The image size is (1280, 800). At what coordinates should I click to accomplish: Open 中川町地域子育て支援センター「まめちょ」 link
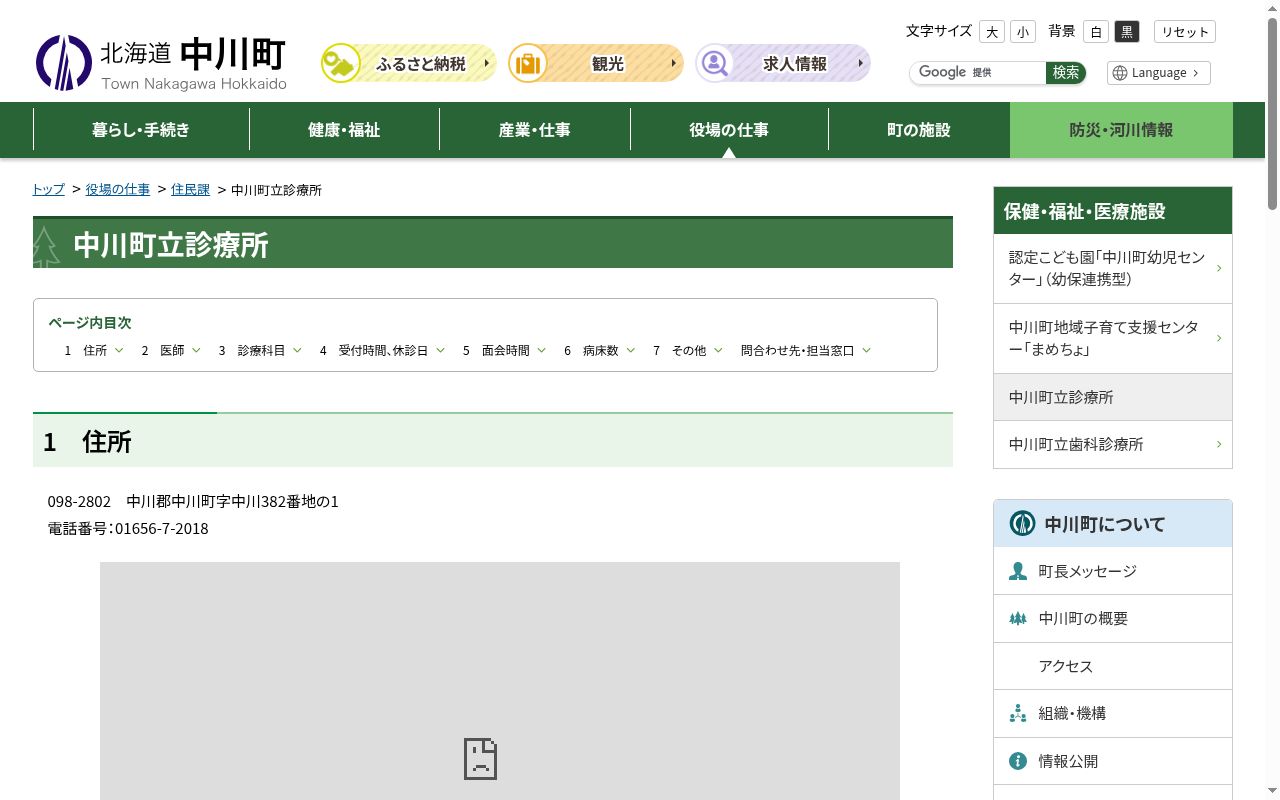coord(1113,339)
